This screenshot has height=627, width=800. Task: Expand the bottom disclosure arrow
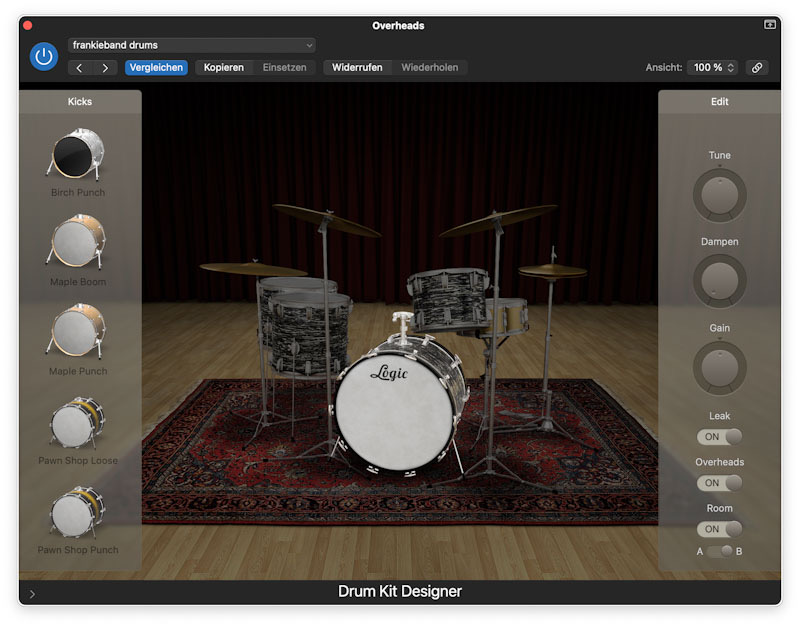pyautogui.click(x=32, y=594)
